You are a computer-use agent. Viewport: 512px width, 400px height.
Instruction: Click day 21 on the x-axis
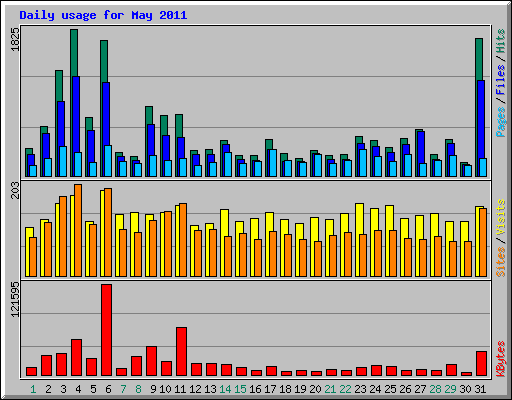click(330, 389)
